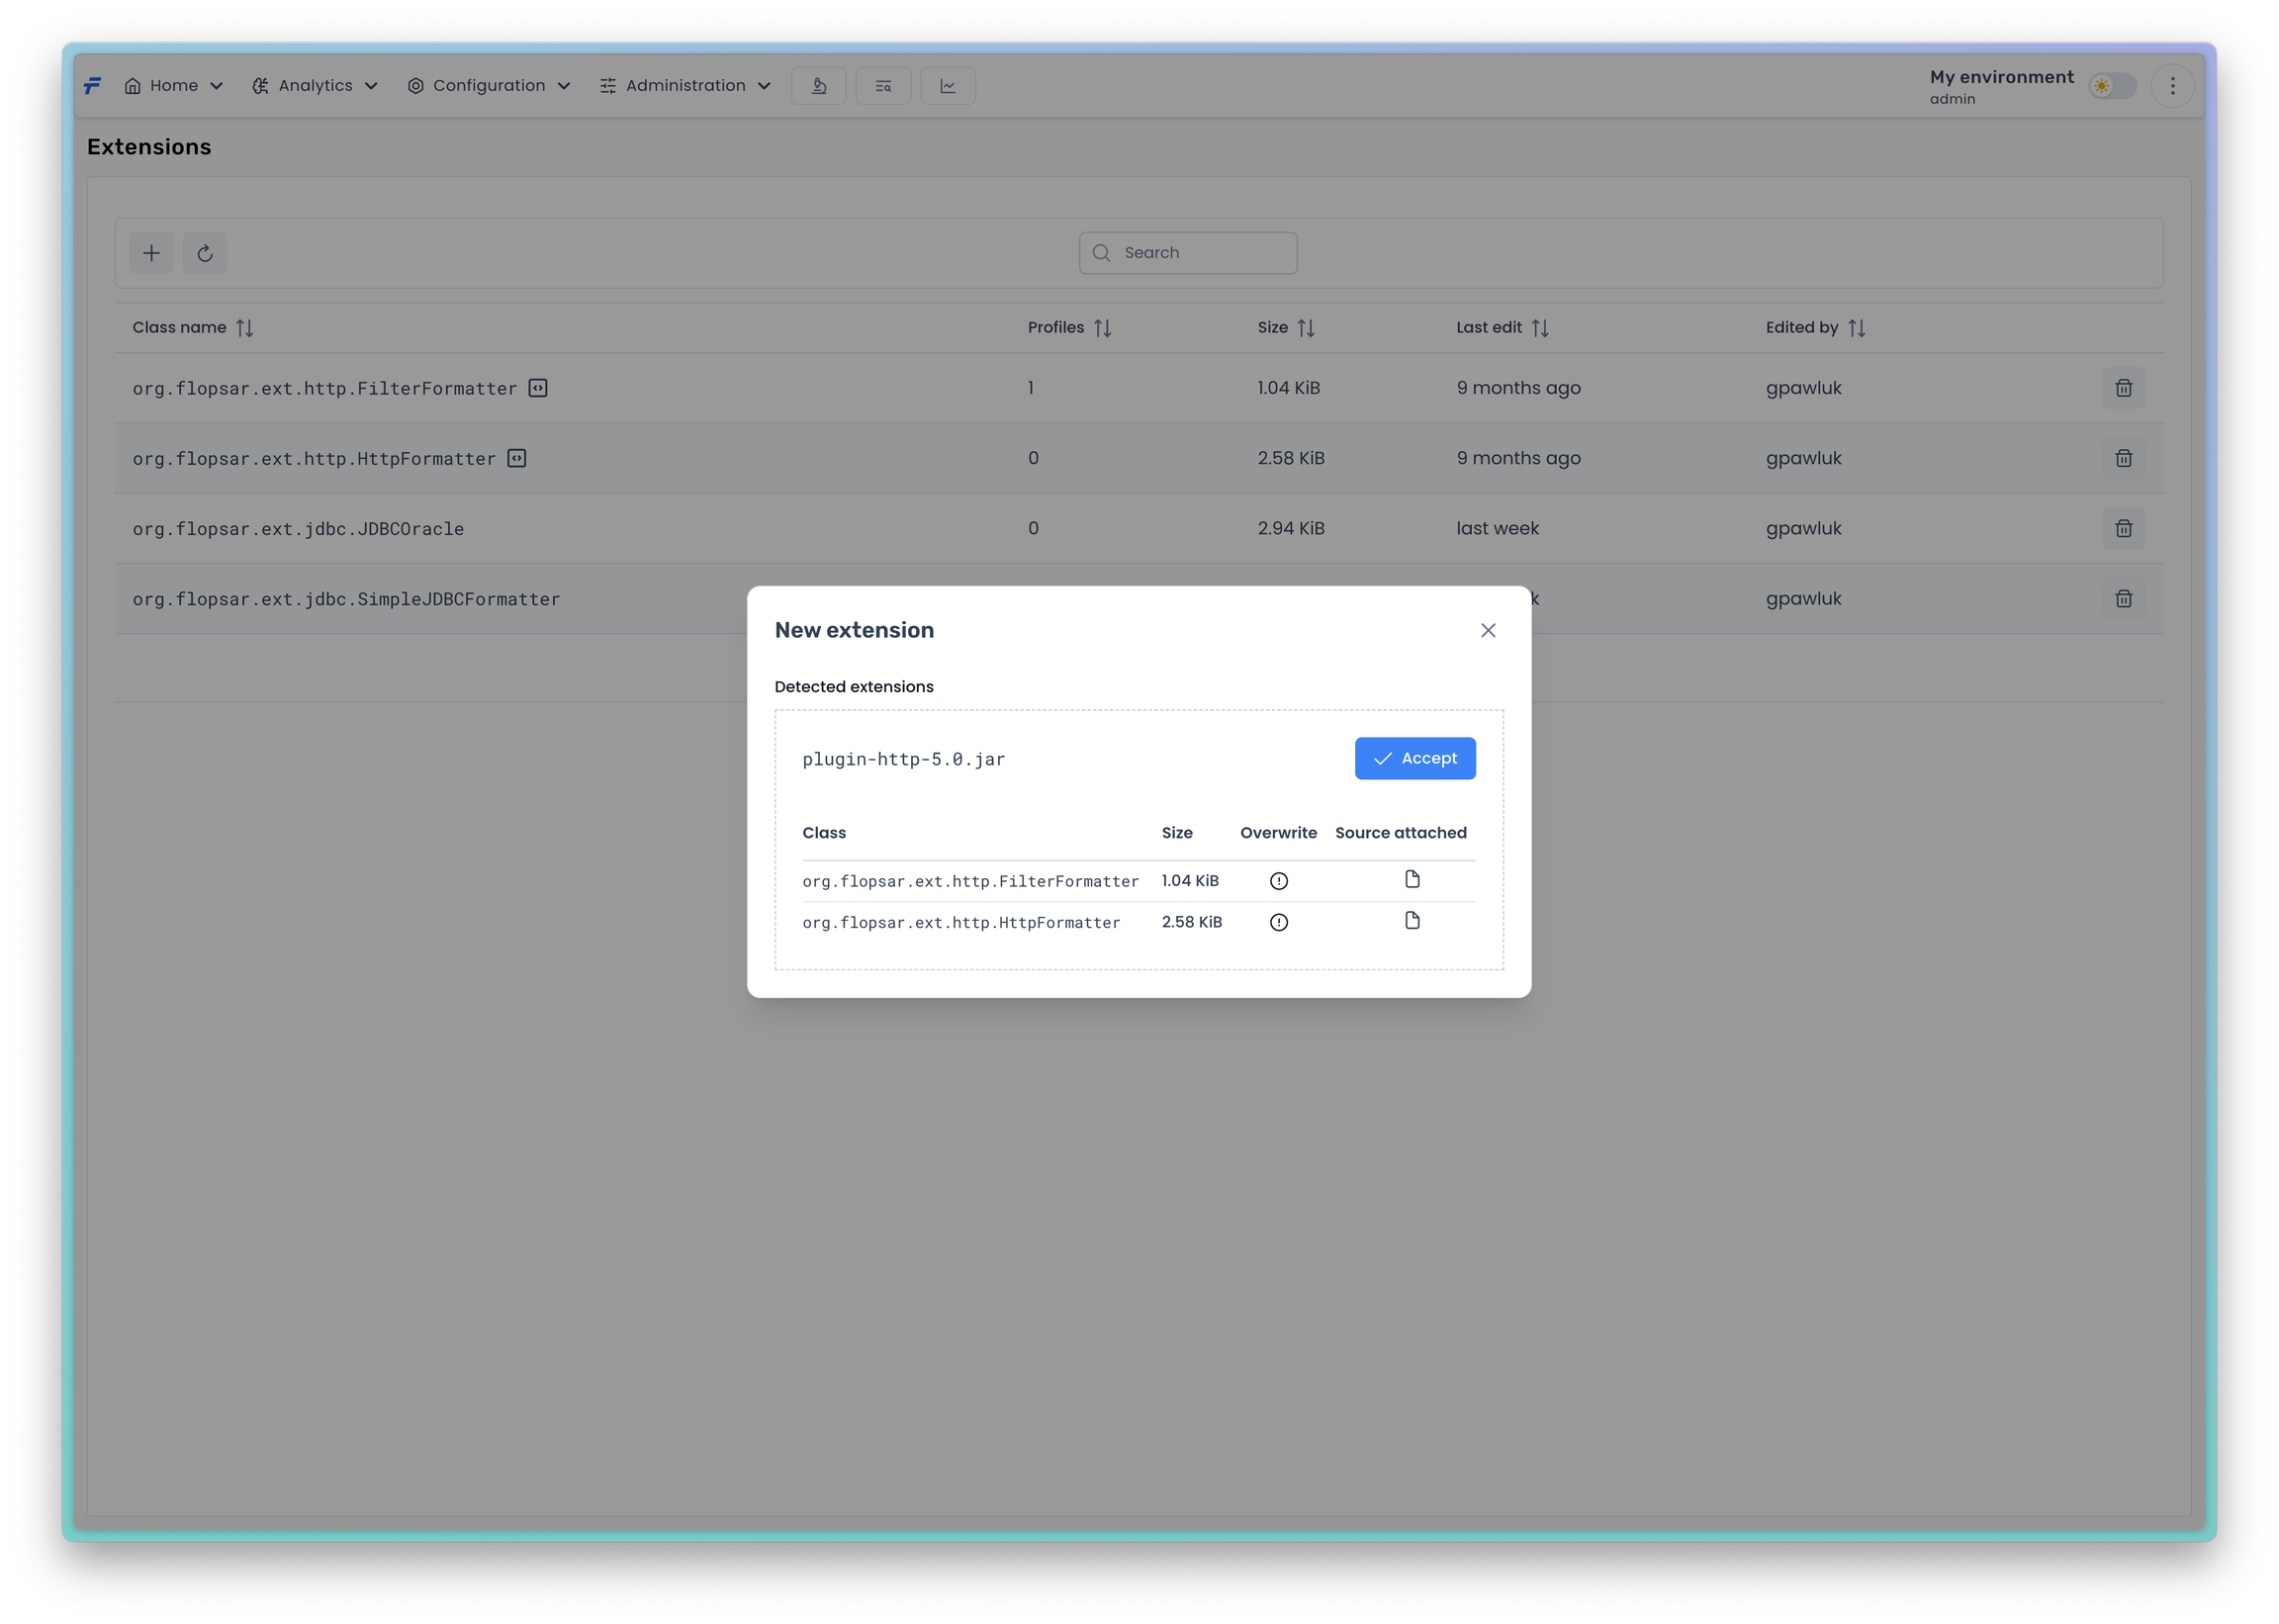Screen dimensions: 2279x1624
Task: Click the refresh extensions list icon
Action: click(205, 253)
